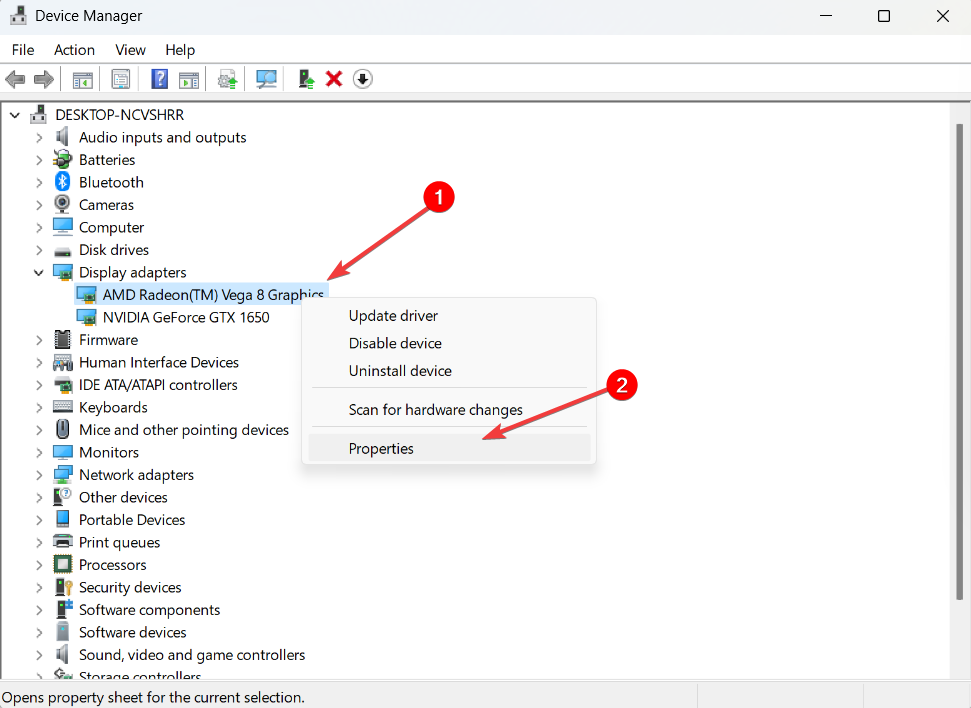Click the Disk drives icon
Image resolution: width=971 pixels, height=708 pixels.
point(63,251)
